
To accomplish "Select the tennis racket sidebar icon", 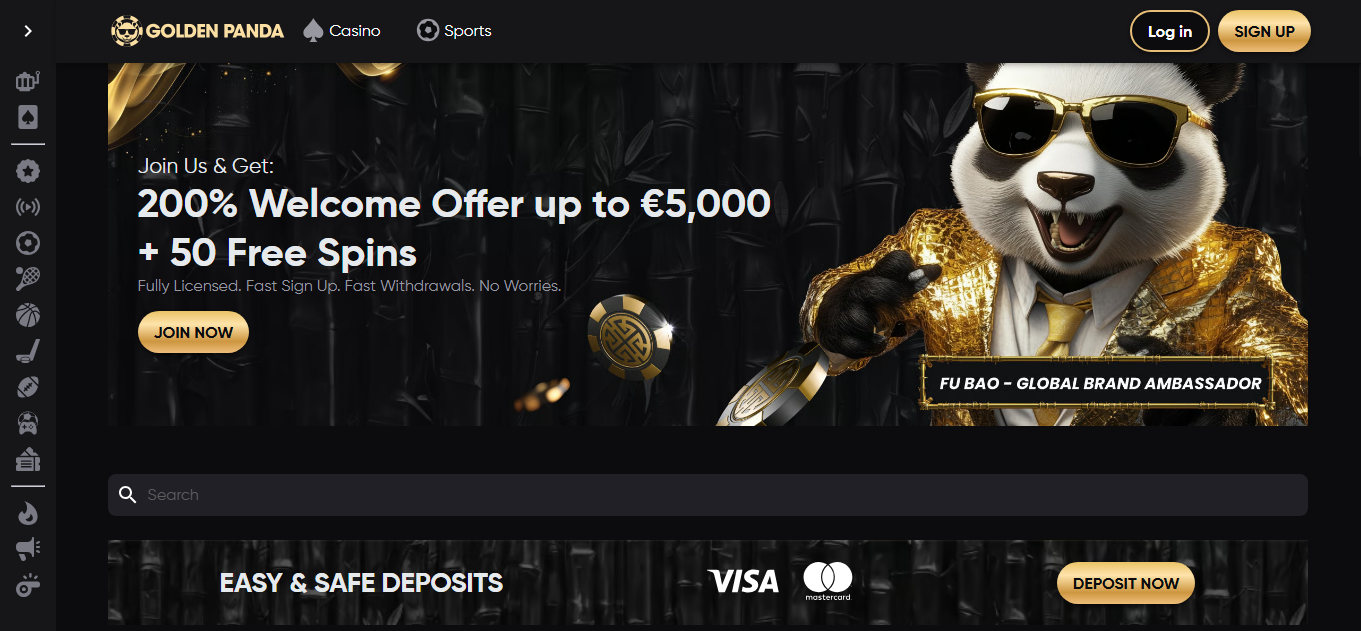I will pyautogui.click(x=28, y=279).
